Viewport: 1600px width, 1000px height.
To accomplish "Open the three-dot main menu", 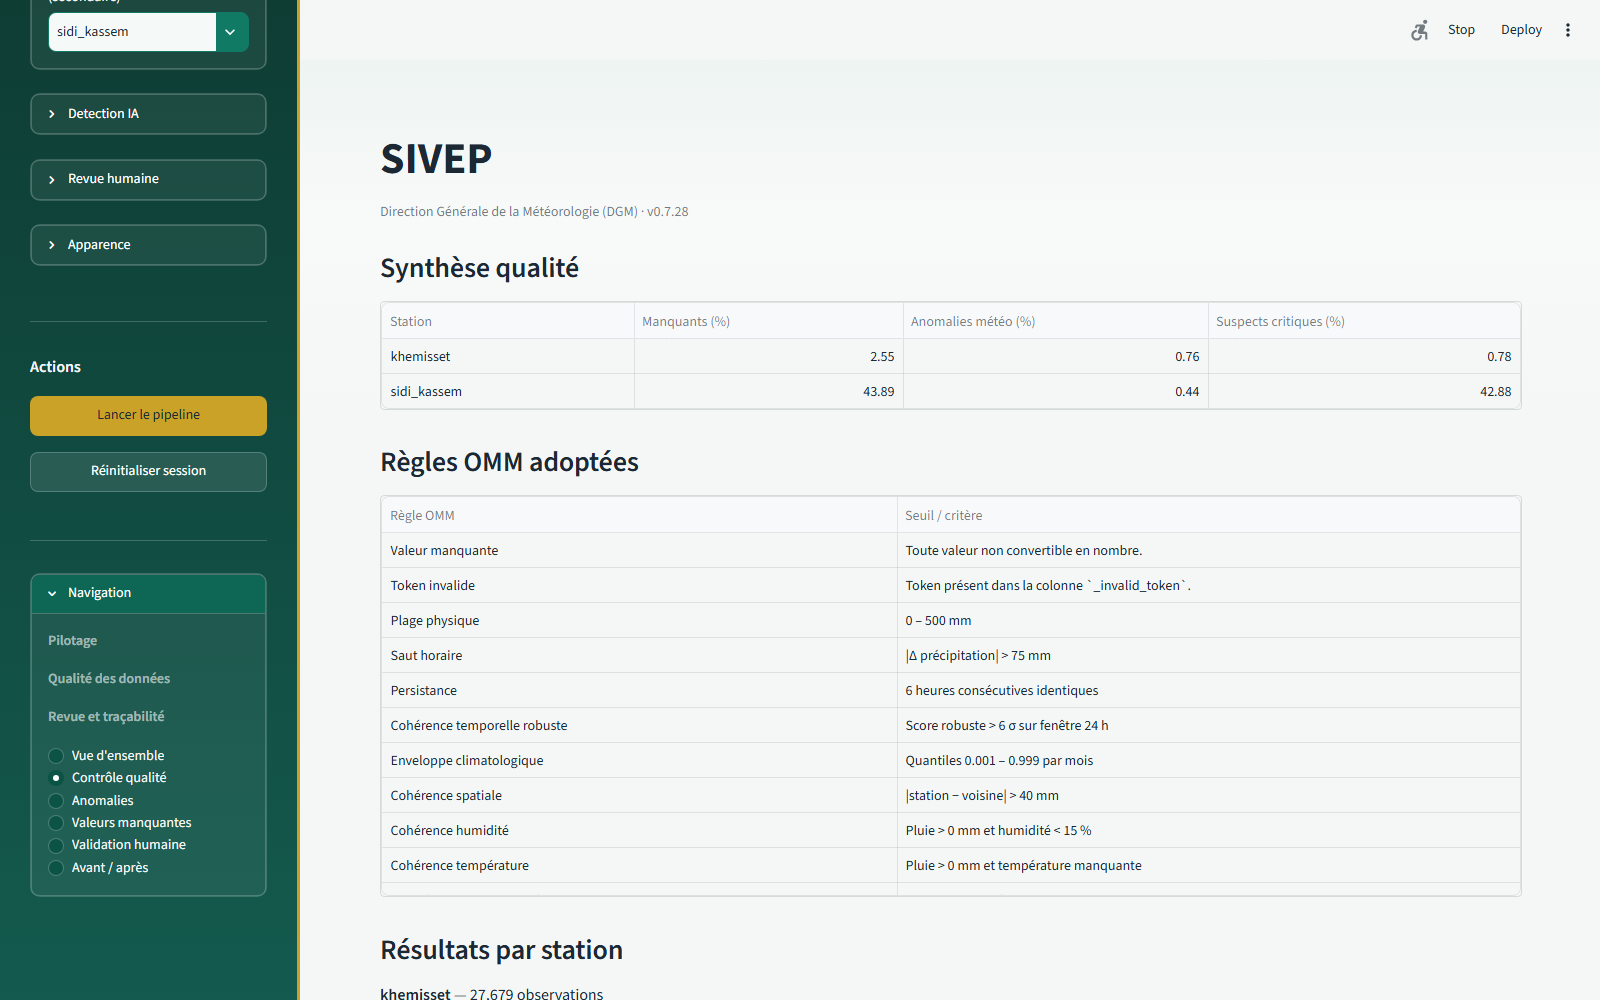I will coord(1568,30).
